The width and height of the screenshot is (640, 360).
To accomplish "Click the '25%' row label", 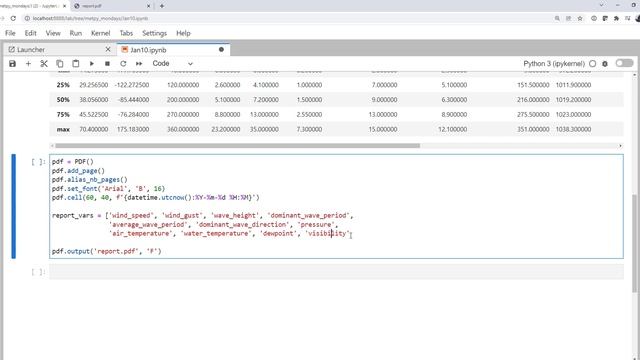I will 63,85.
